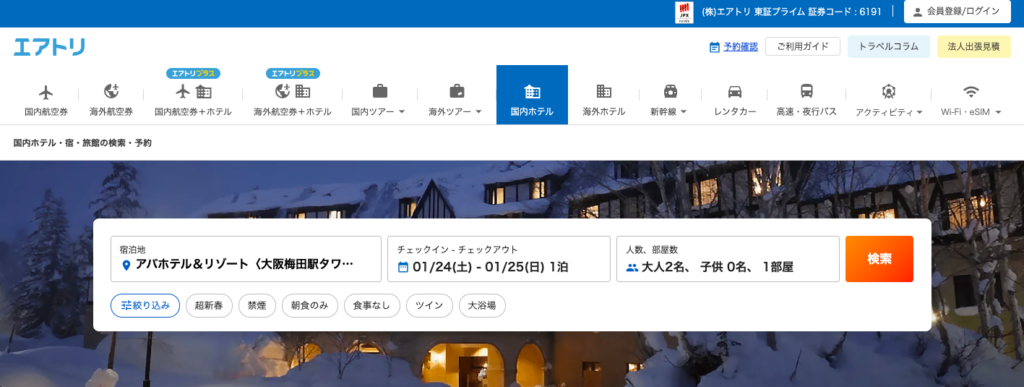The width and height of the screenshot is (1024, 387).
Task: Toggle the 朝食のみ filter chip
Action: click(310, 305)
